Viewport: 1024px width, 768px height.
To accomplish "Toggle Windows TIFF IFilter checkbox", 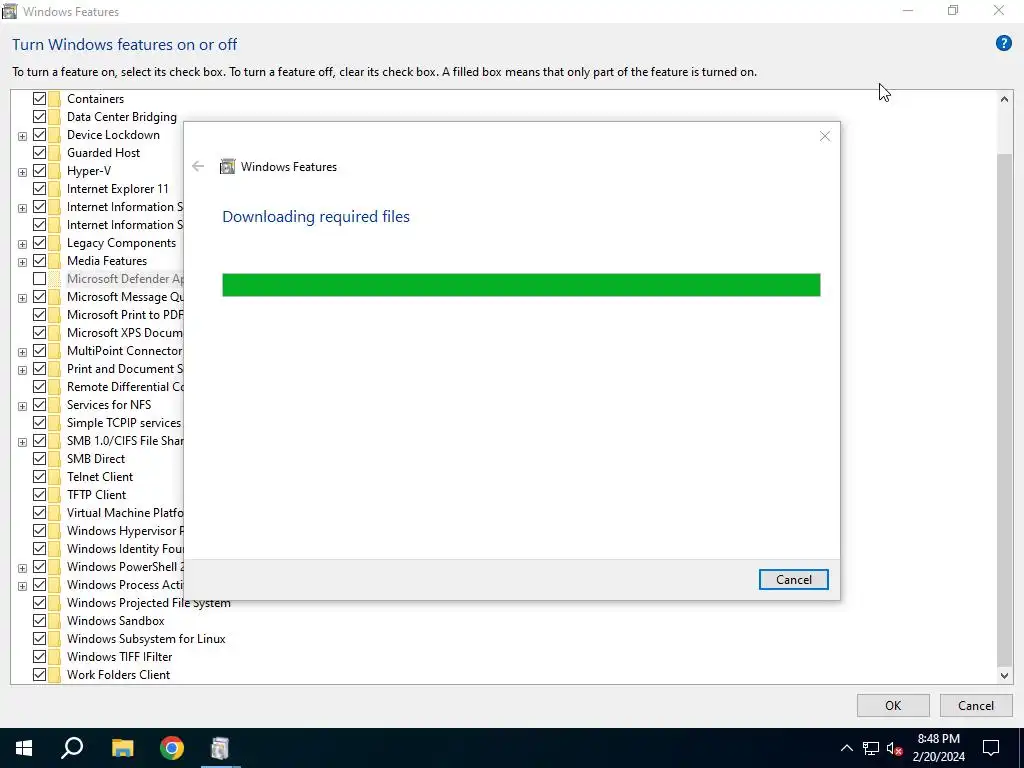I will [x=39, y=657].
